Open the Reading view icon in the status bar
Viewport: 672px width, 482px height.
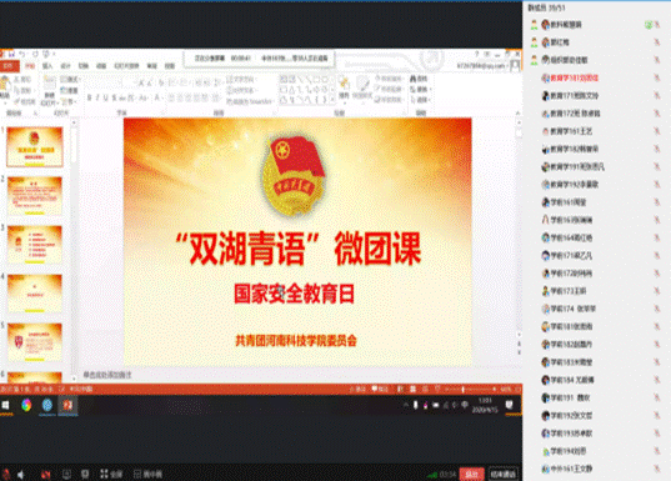(x=425, y=389)
